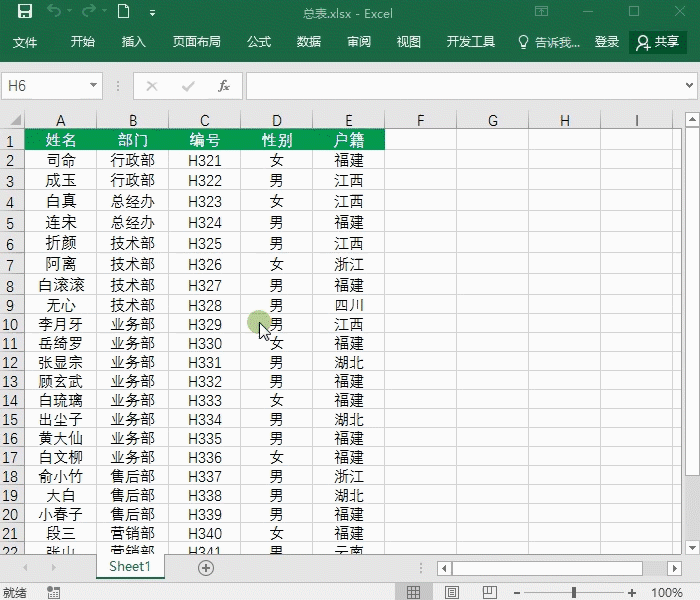Switch to Page Break Preview mode
This screenshot has height=600, width=700.
[x=488, y=593]
